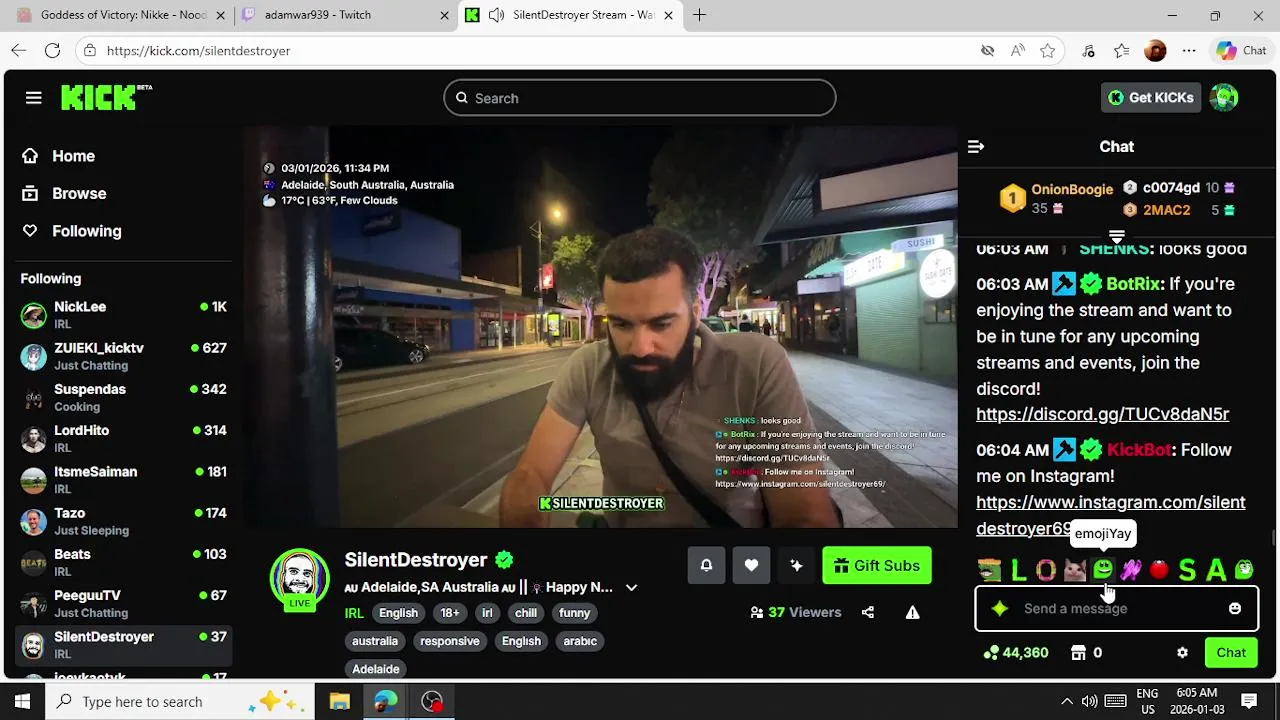This screenshot has width=1280, height=720.
Task: Click the 18+ tag
Action: click(x=450, y=613)
